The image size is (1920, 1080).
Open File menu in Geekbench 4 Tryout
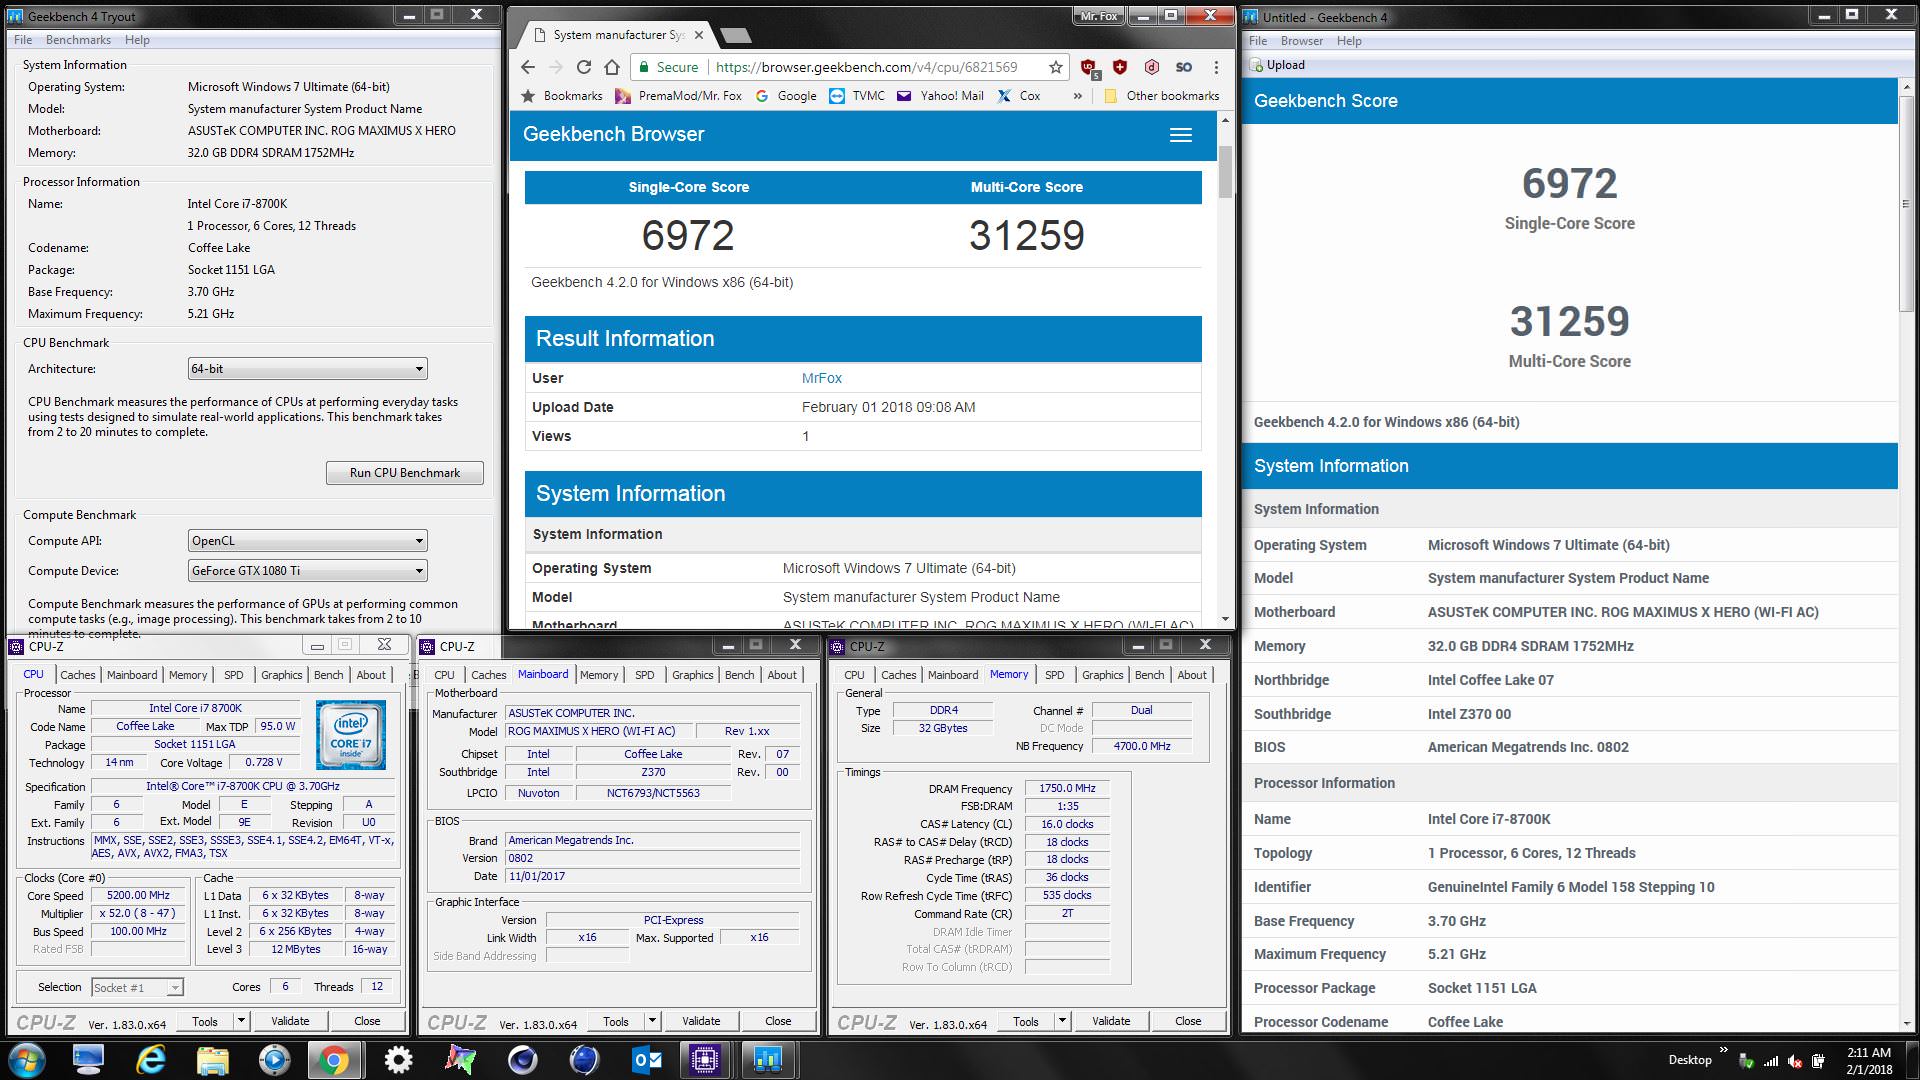click(x=23, y=40)
